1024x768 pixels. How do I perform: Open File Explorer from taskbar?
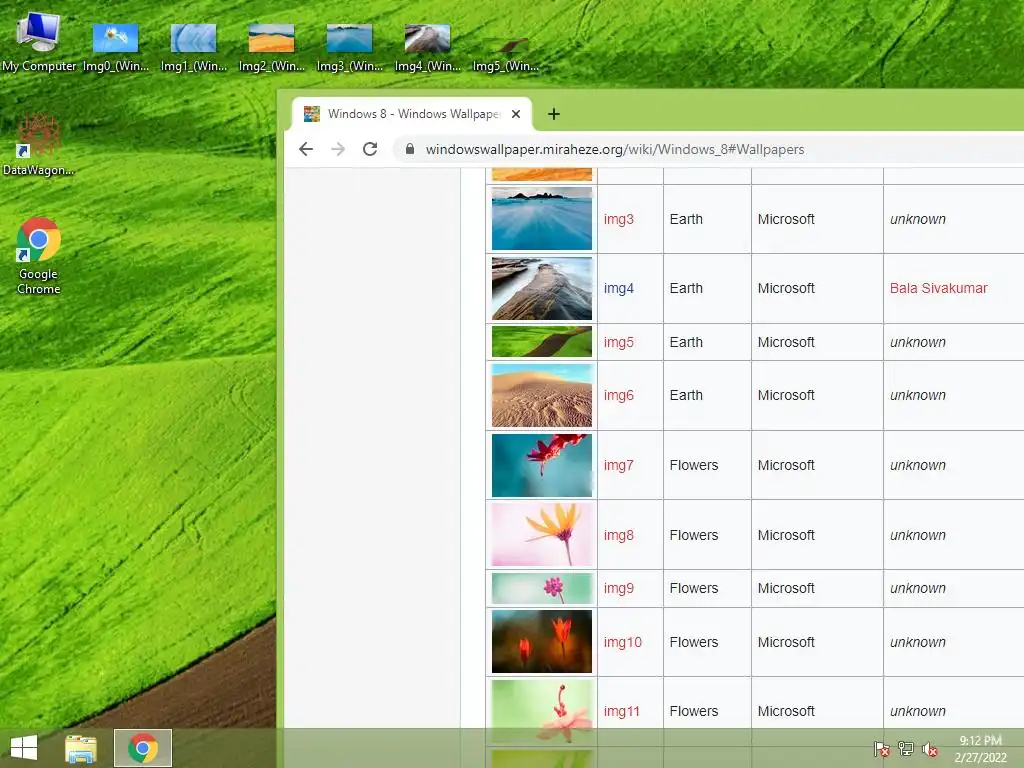pos(81,748)
